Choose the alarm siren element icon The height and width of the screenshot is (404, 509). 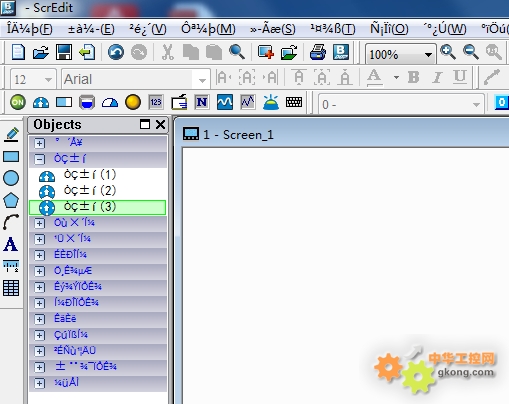[x=271, y=102]
